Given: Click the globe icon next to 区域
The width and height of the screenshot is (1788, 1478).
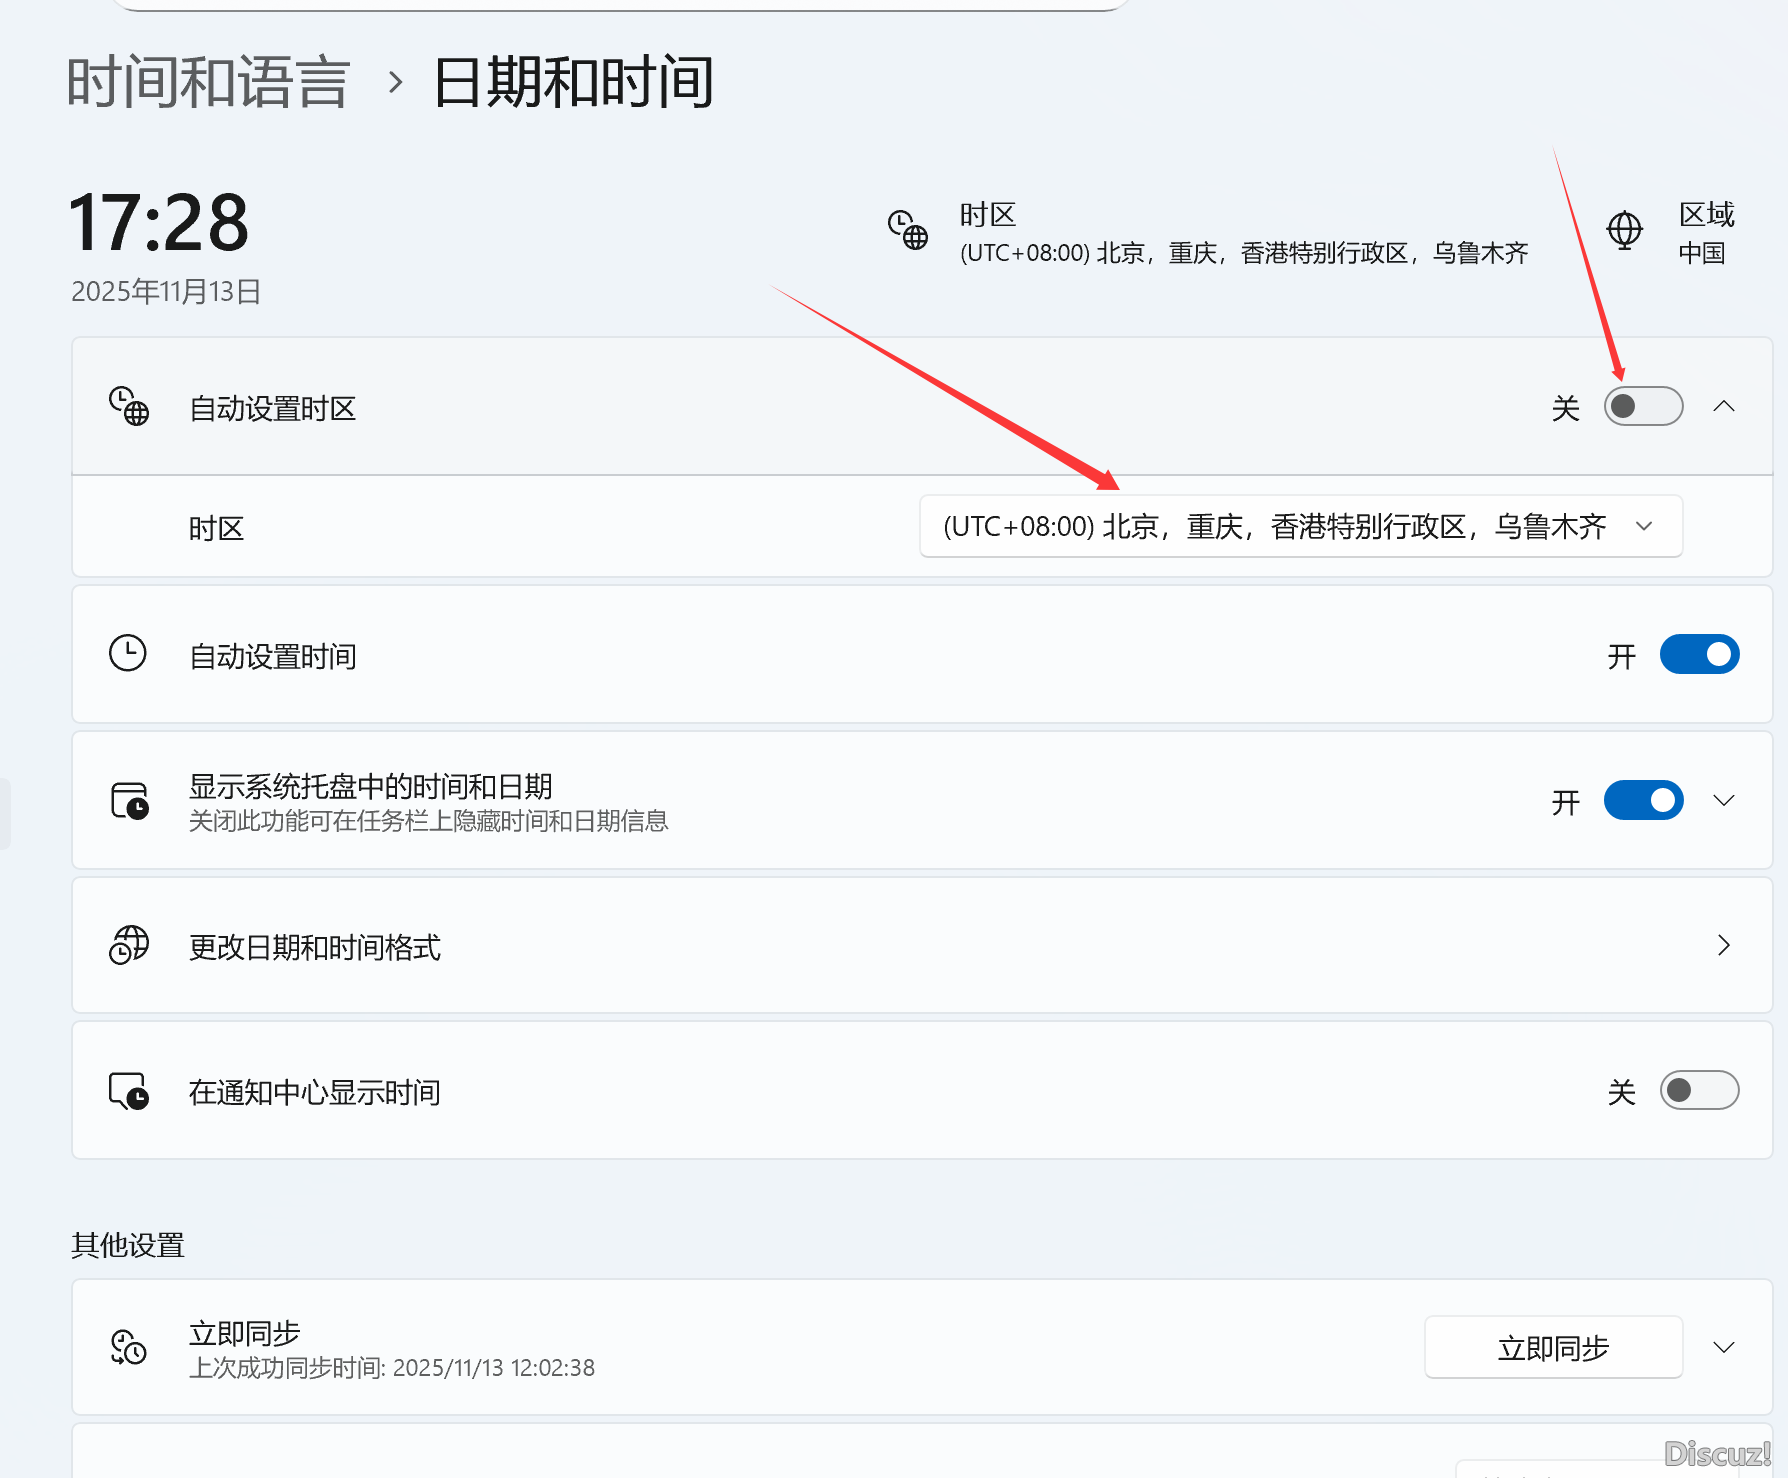Looking at the screenshot, I should pyautogui.click(x=1625, y=230).
